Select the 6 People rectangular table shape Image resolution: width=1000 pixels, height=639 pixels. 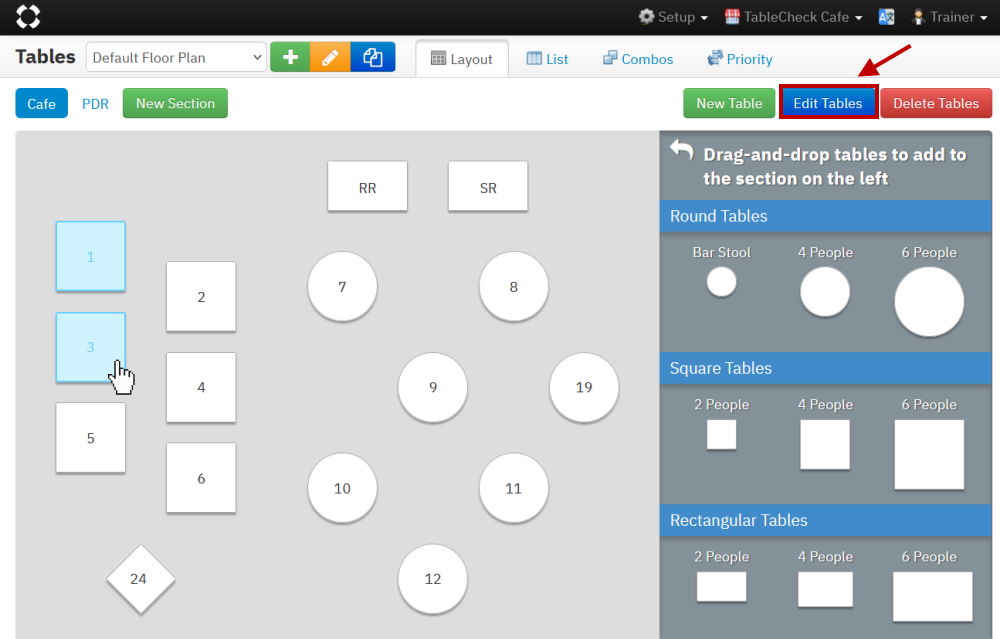(x=932, y=596)
